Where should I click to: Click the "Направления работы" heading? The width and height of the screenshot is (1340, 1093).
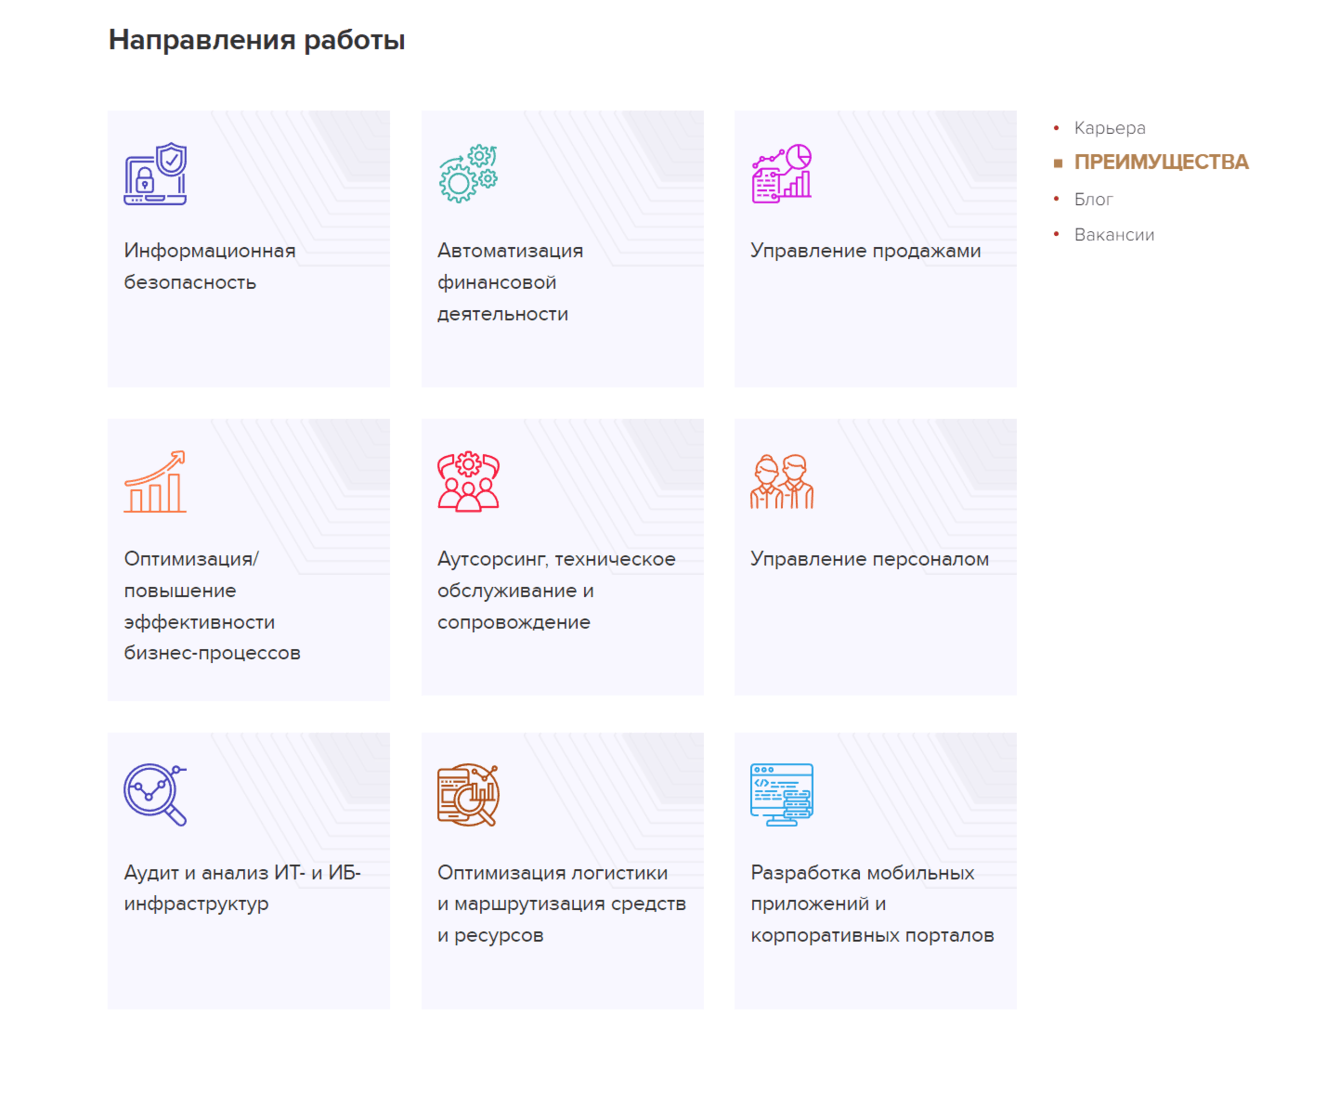click(257, 40)
